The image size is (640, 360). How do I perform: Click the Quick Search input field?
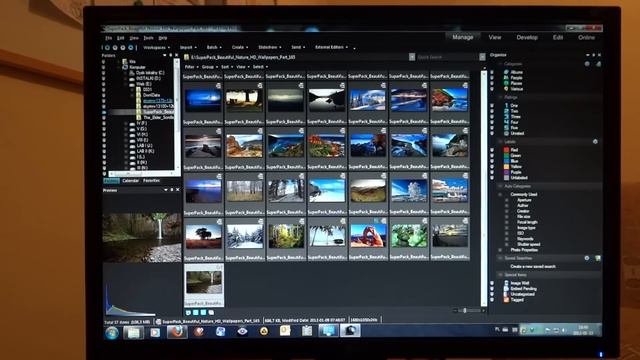click(x=447, y=57)
